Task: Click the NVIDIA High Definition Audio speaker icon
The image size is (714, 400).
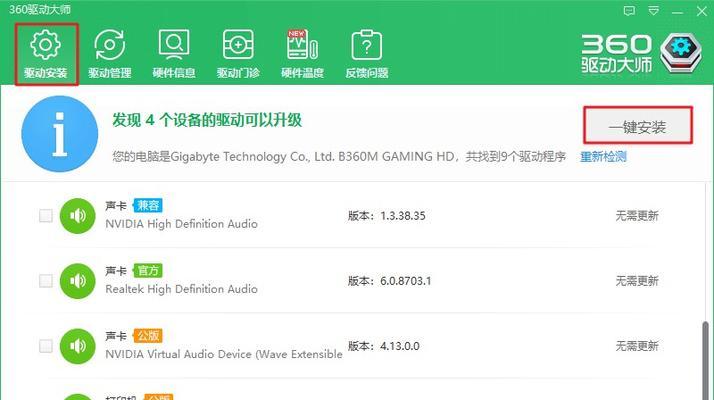Action: tap(78, 215)
